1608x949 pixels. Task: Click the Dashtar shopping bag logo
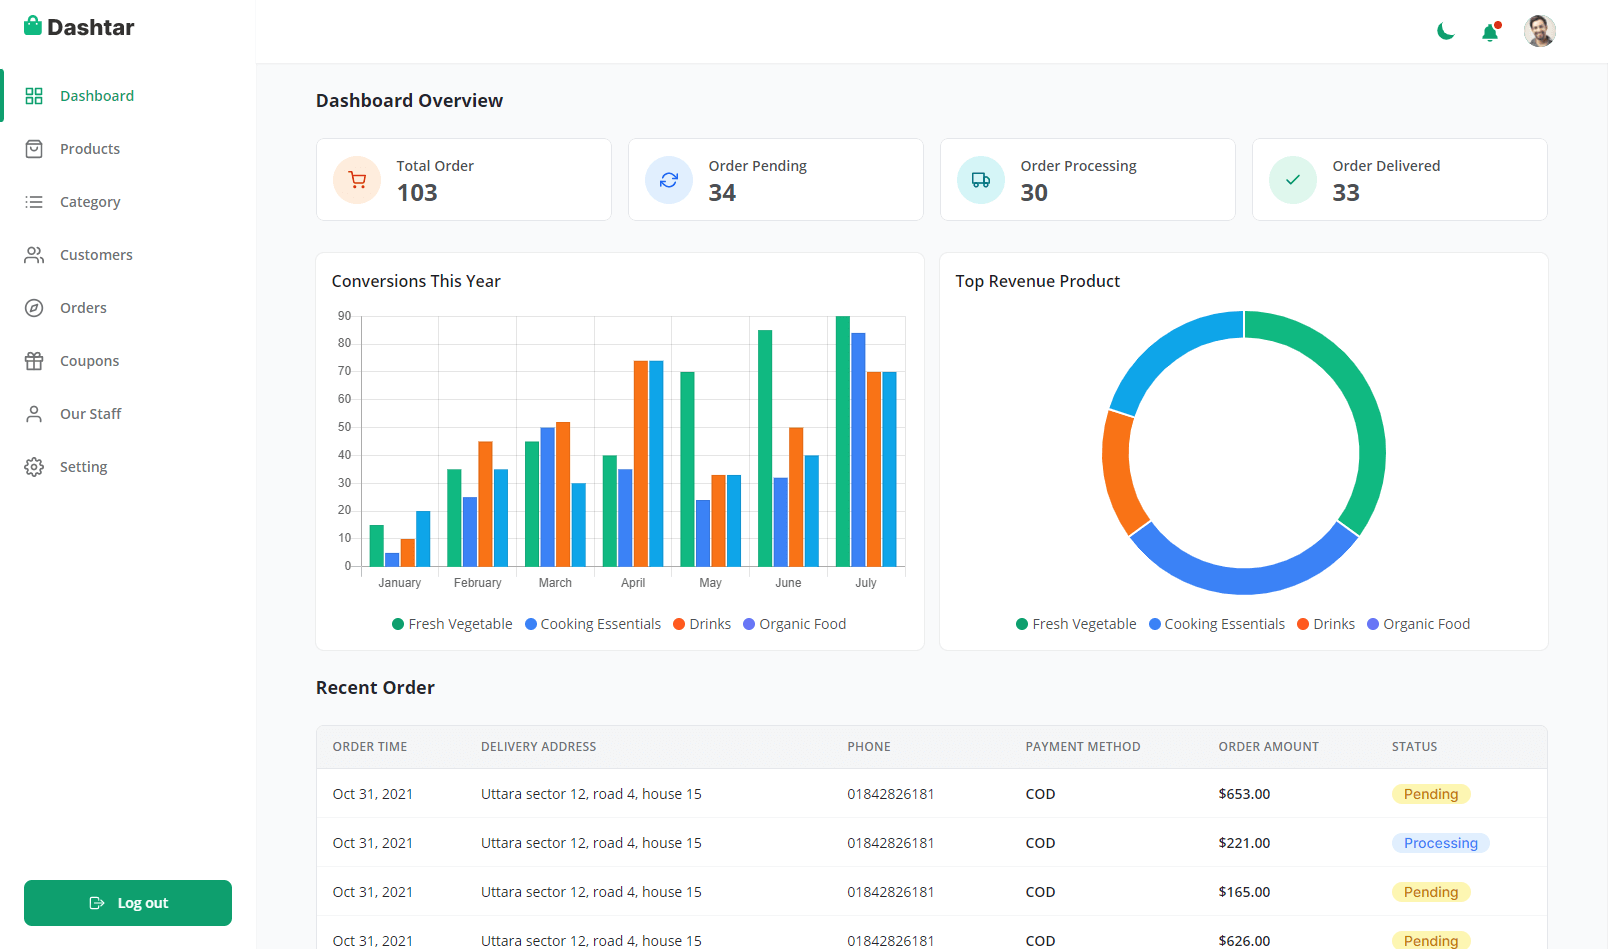pos(33,26)
